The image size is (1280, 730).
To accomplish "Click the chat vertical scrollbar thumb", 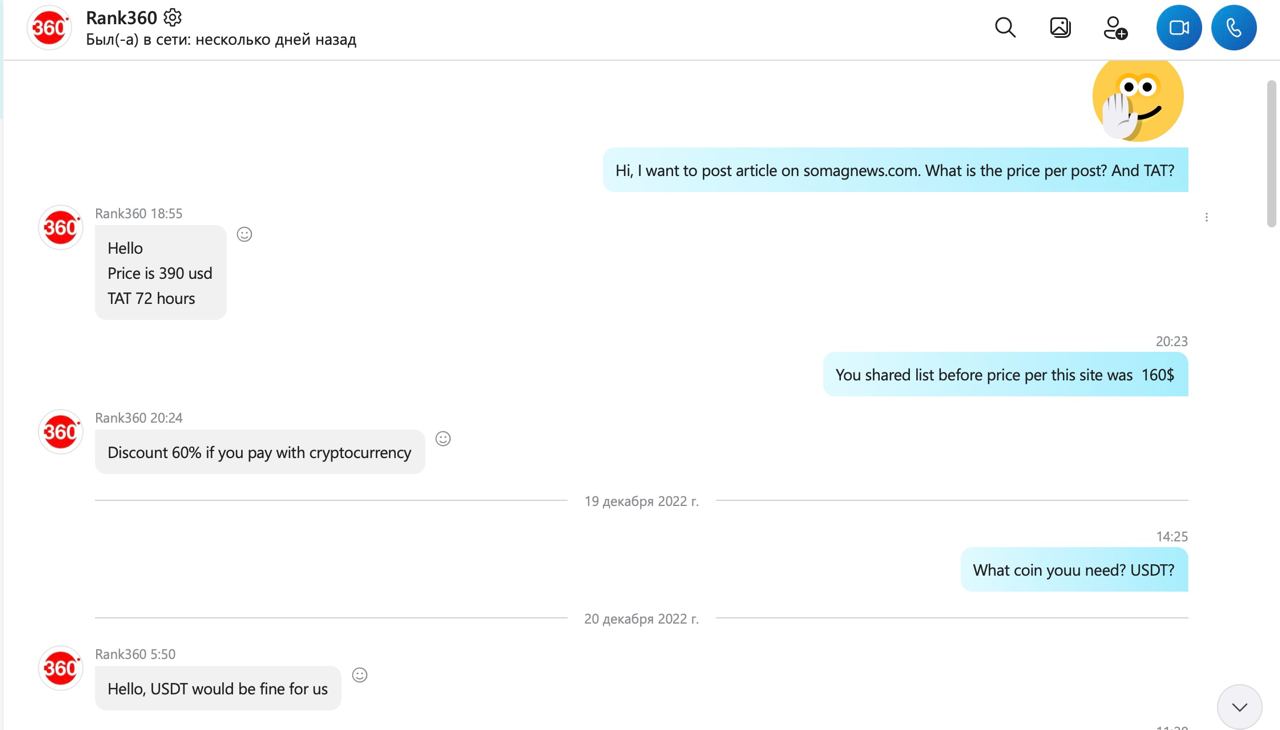I will (x=1272, y=145).
